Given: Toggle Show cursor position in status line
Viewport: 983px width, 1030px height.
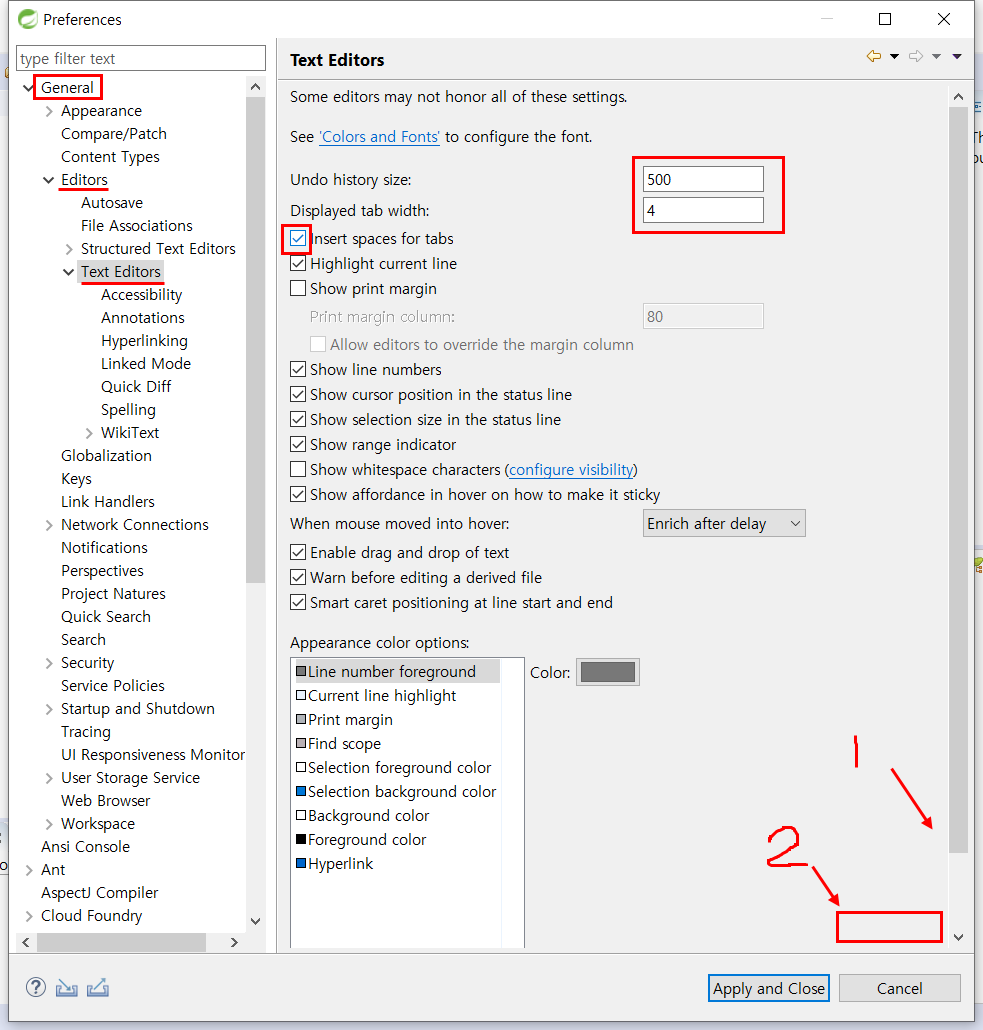Looking at the screenshot, I should (x=298, y=394).
